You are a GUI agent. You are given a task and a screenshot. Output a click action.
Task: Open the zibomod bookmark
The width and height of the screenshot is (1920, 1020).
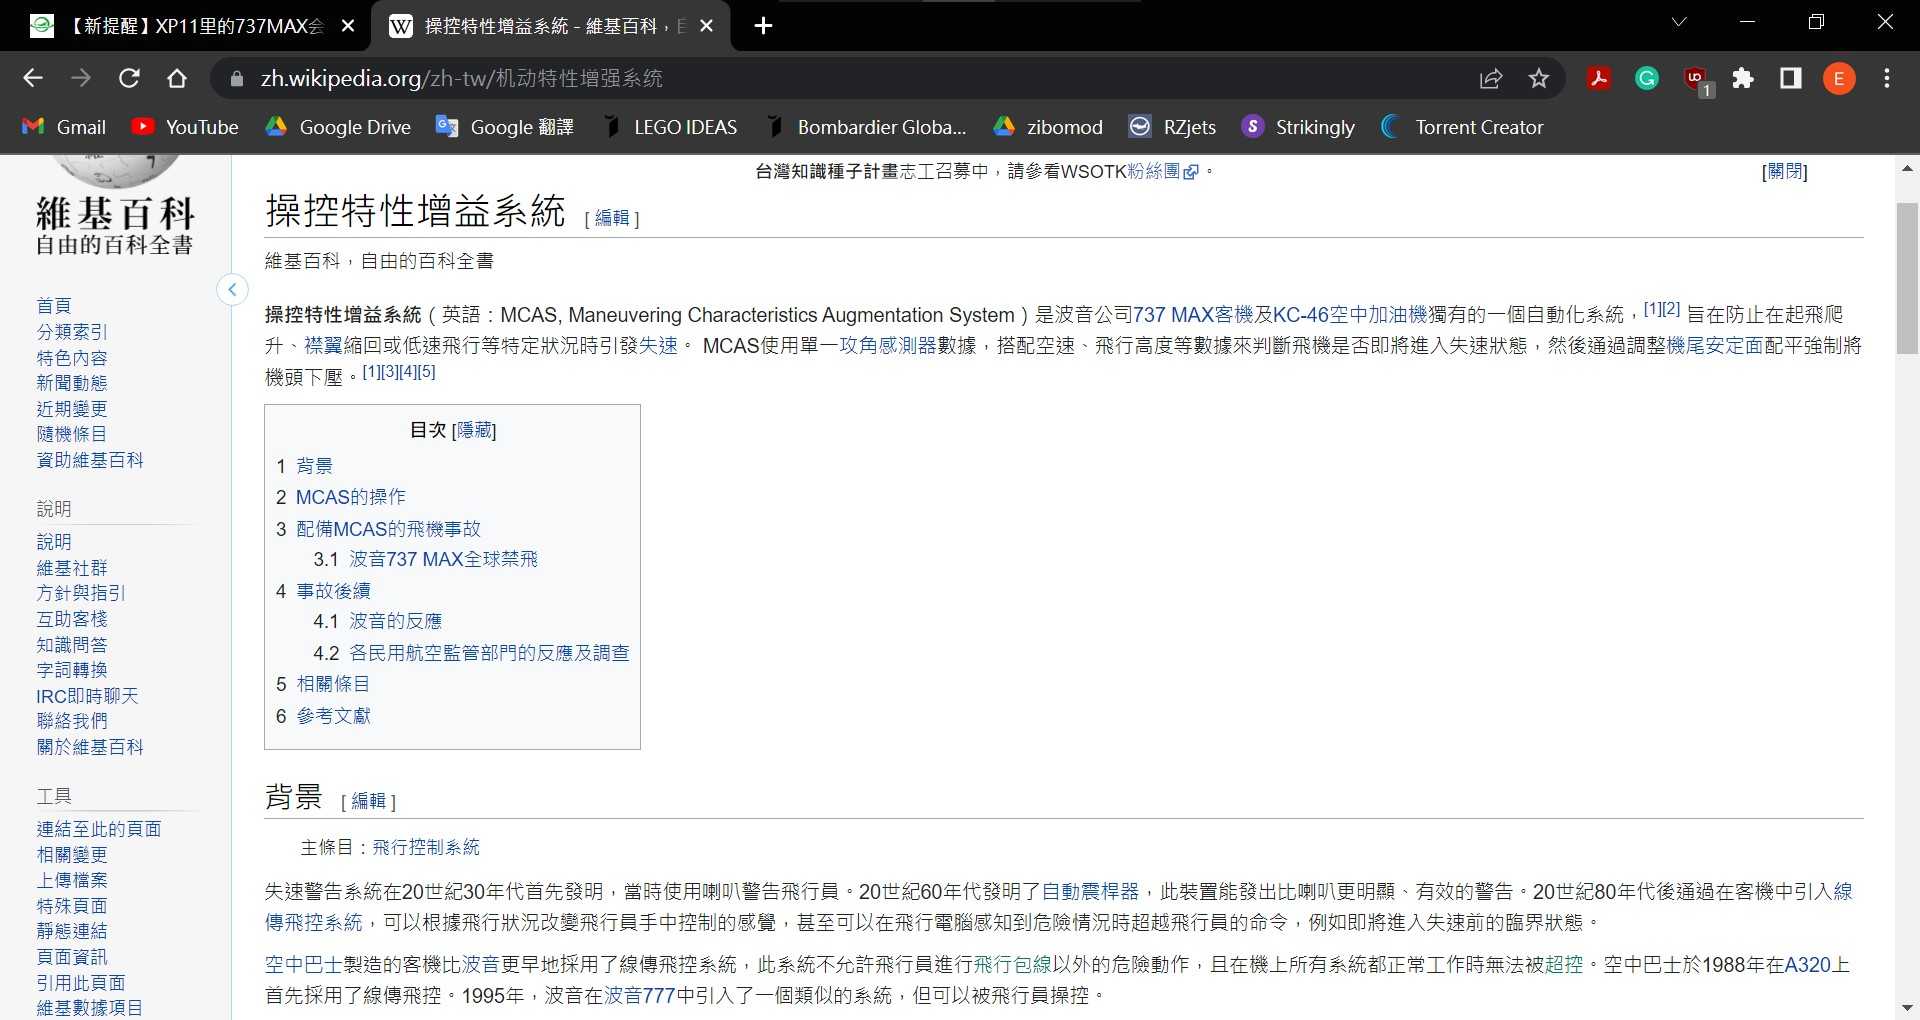click(x=1047, y=127)
